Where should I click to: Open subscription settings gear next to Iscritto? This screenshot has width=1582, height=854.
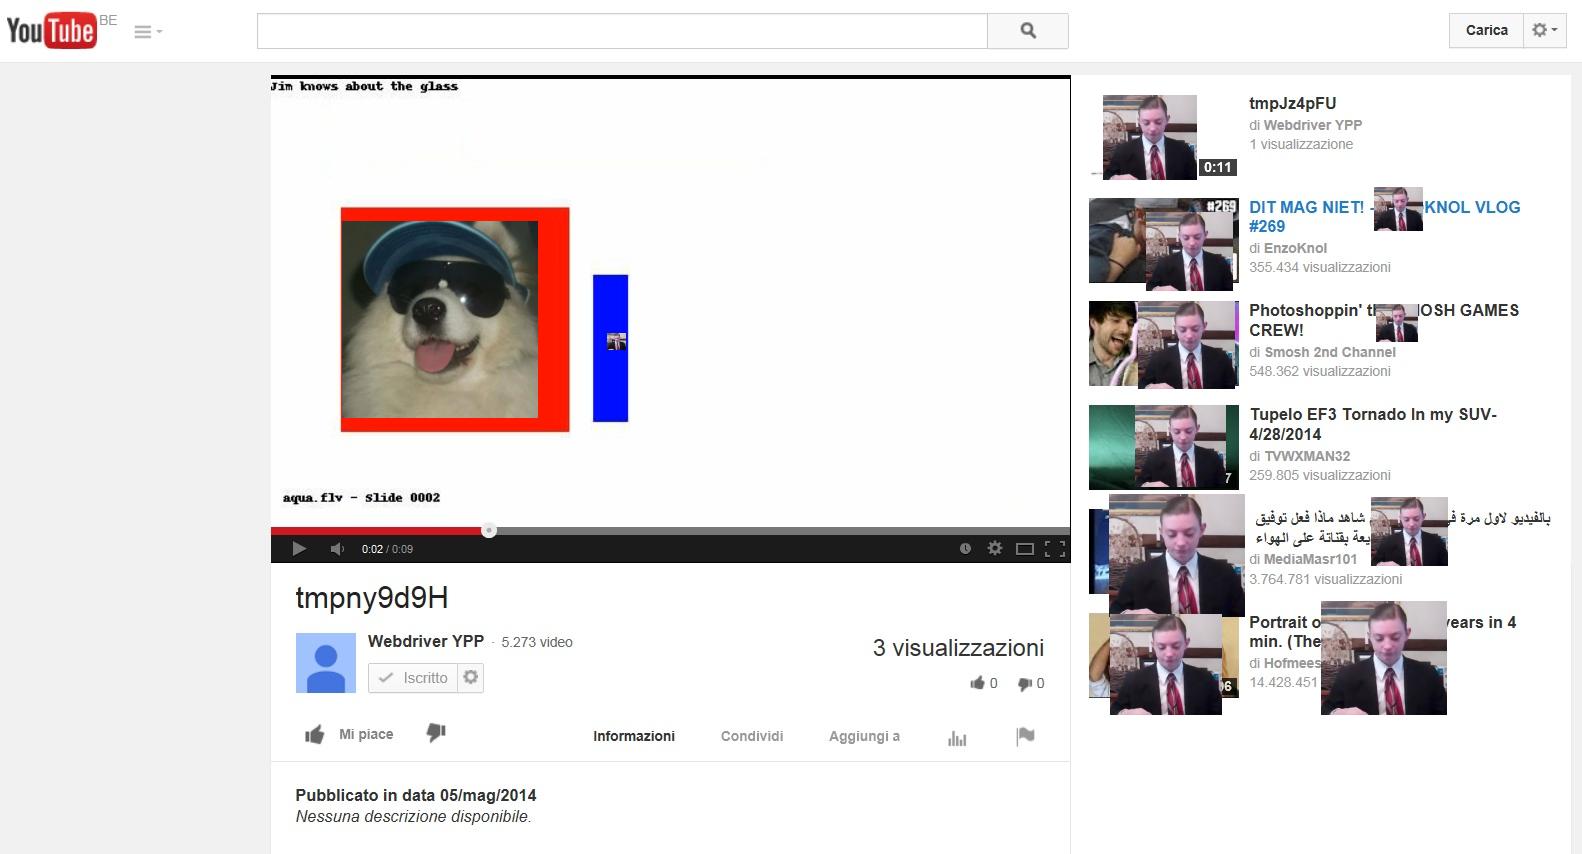coord(471,678)
